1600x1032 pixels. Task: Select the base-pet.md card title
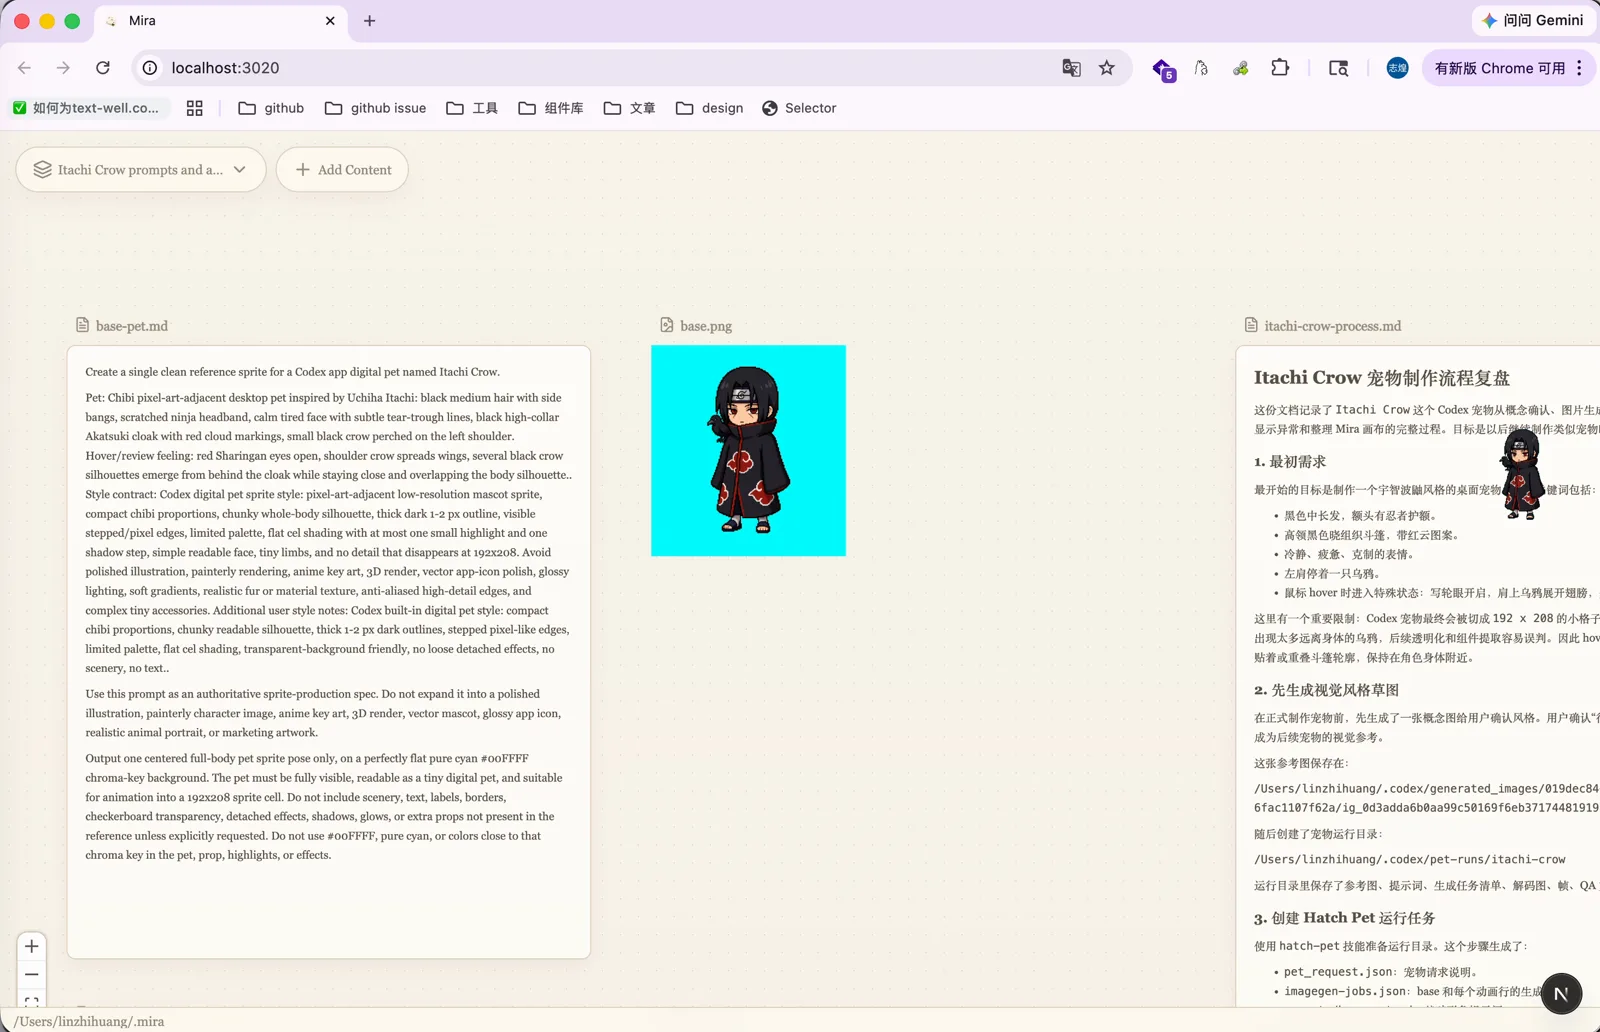click(132, 326)
